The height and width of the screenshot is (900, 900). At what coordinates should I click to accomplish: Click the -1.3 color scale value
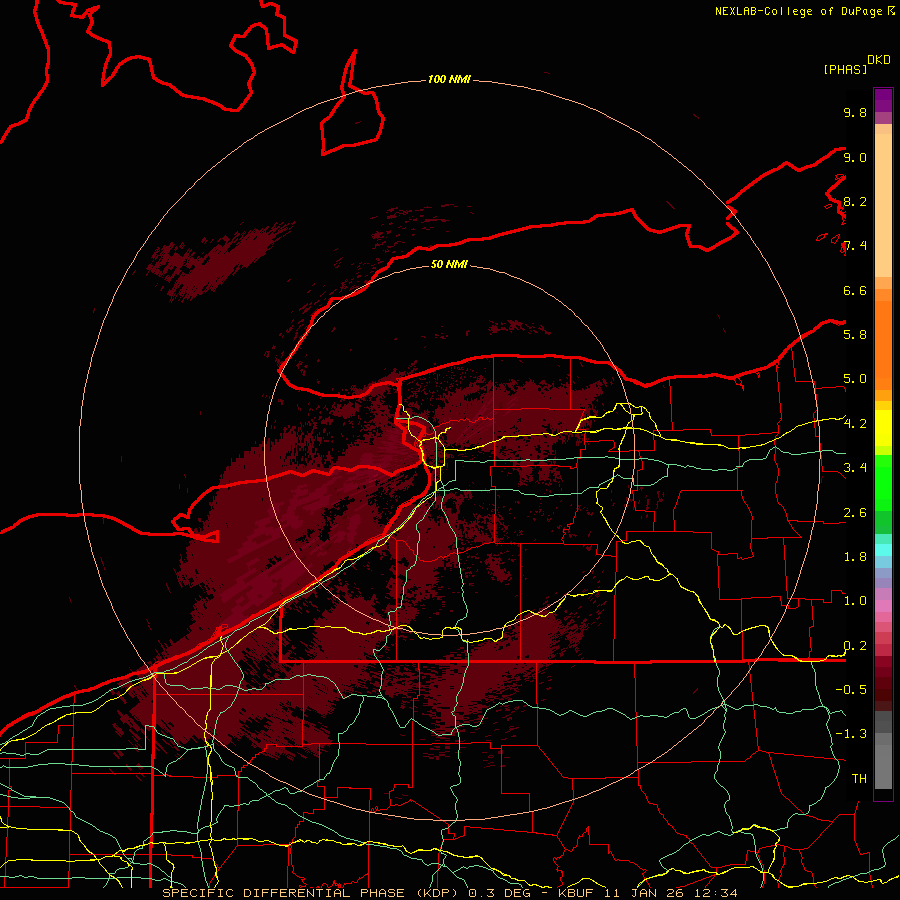pyautogui.click(x=851, y=734)
